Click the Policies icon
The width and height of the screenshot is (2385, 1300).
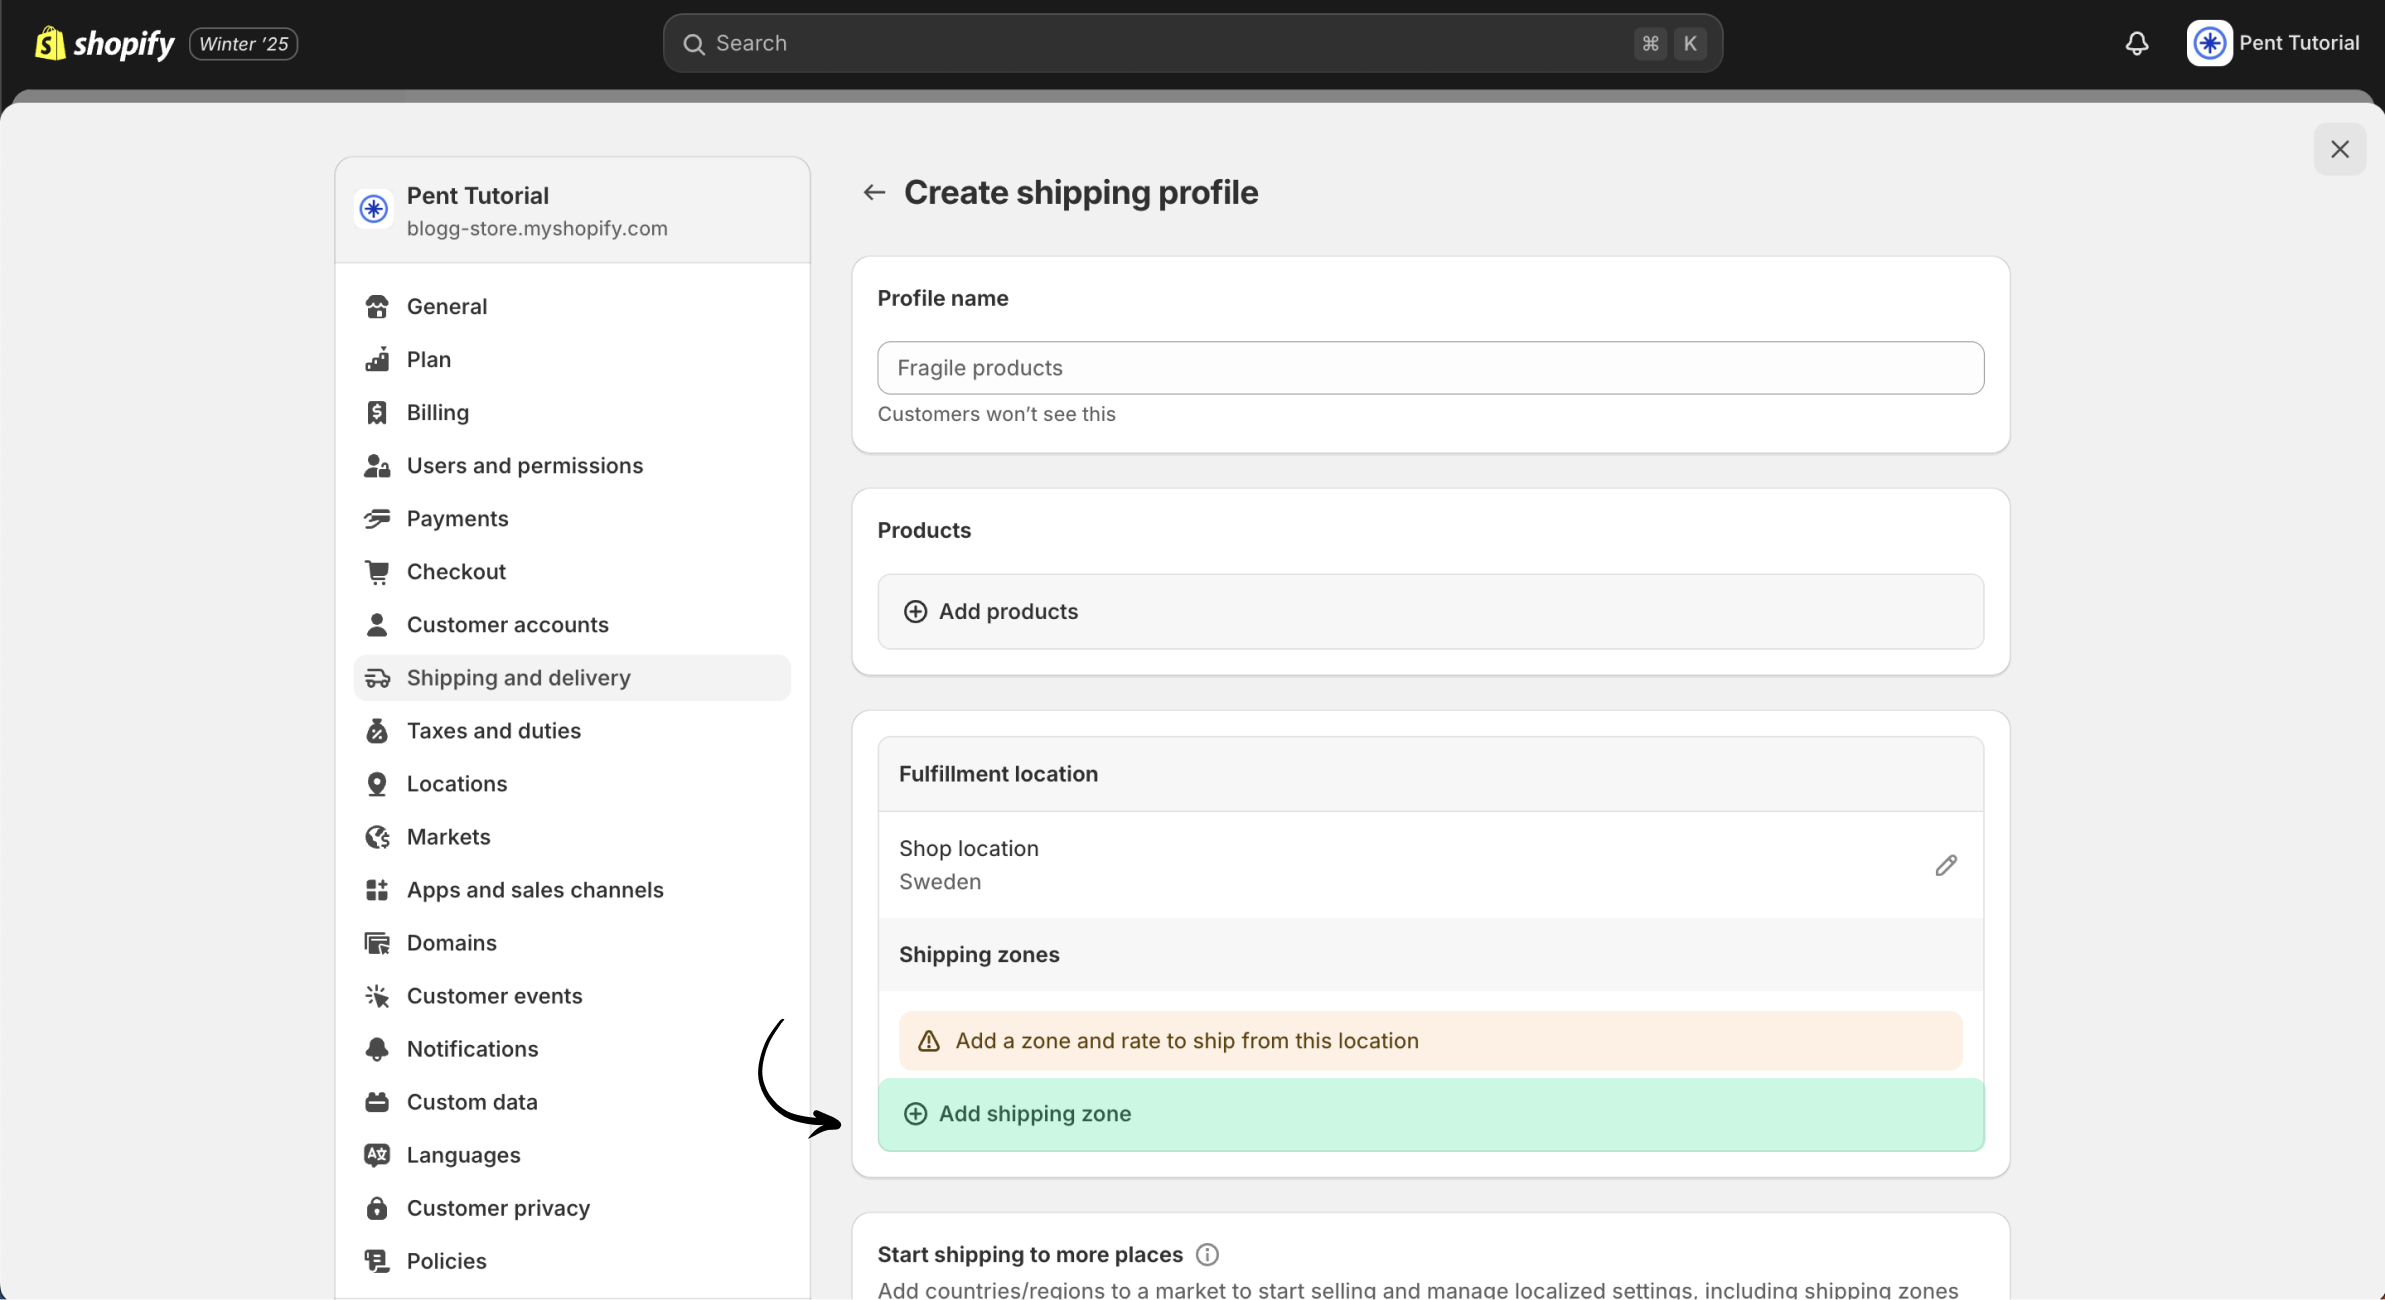377,1261
